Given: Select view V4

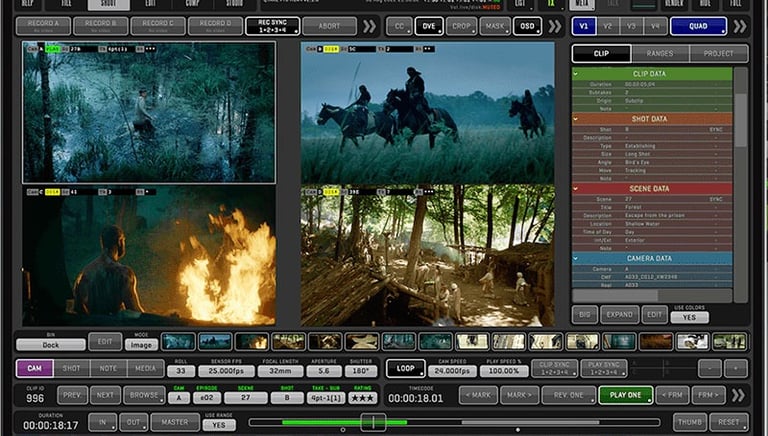Looking at the screenshot, I should [655, 26].
